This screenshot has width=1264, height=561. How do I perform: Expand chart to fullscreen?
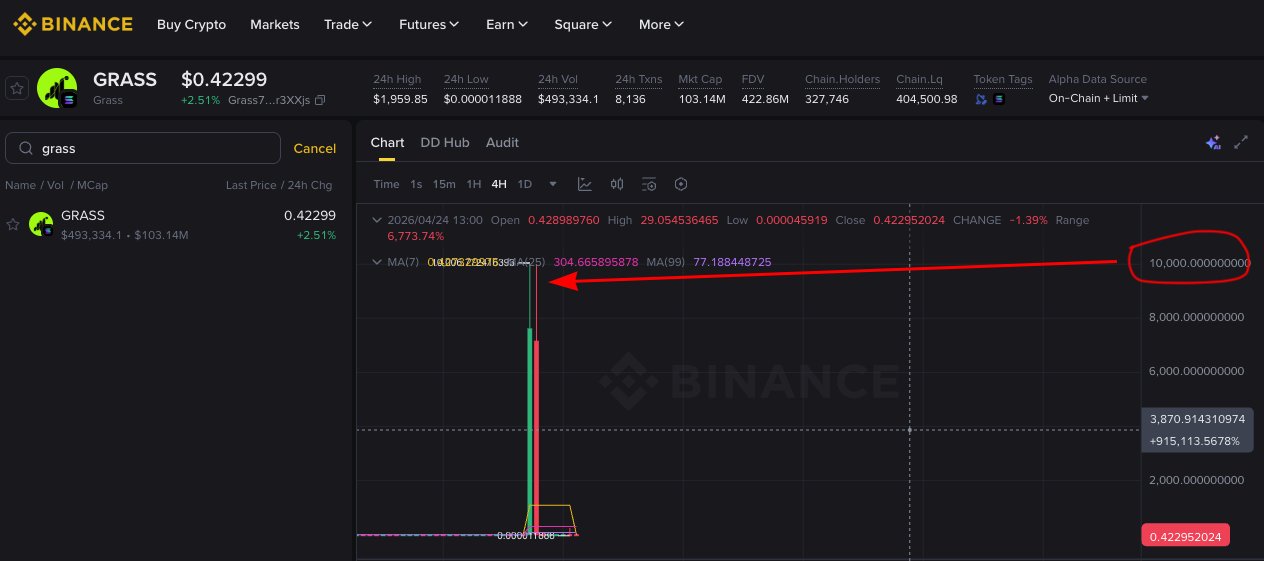[x=1241, y=142]
